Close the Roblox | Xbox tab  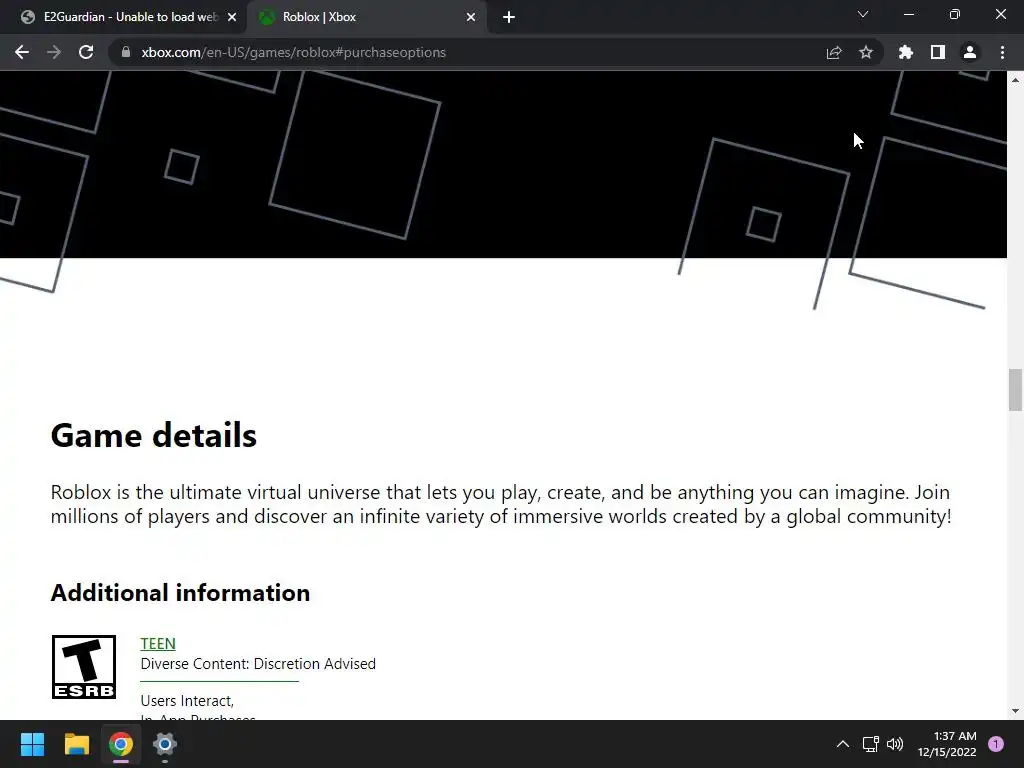471,17
